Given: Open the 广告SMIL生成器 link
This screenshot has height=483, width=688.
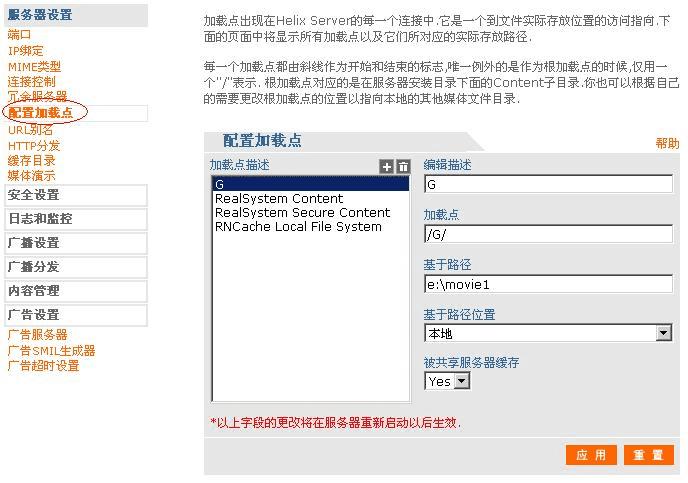Looking at the screenshot, I should [51, 351].
